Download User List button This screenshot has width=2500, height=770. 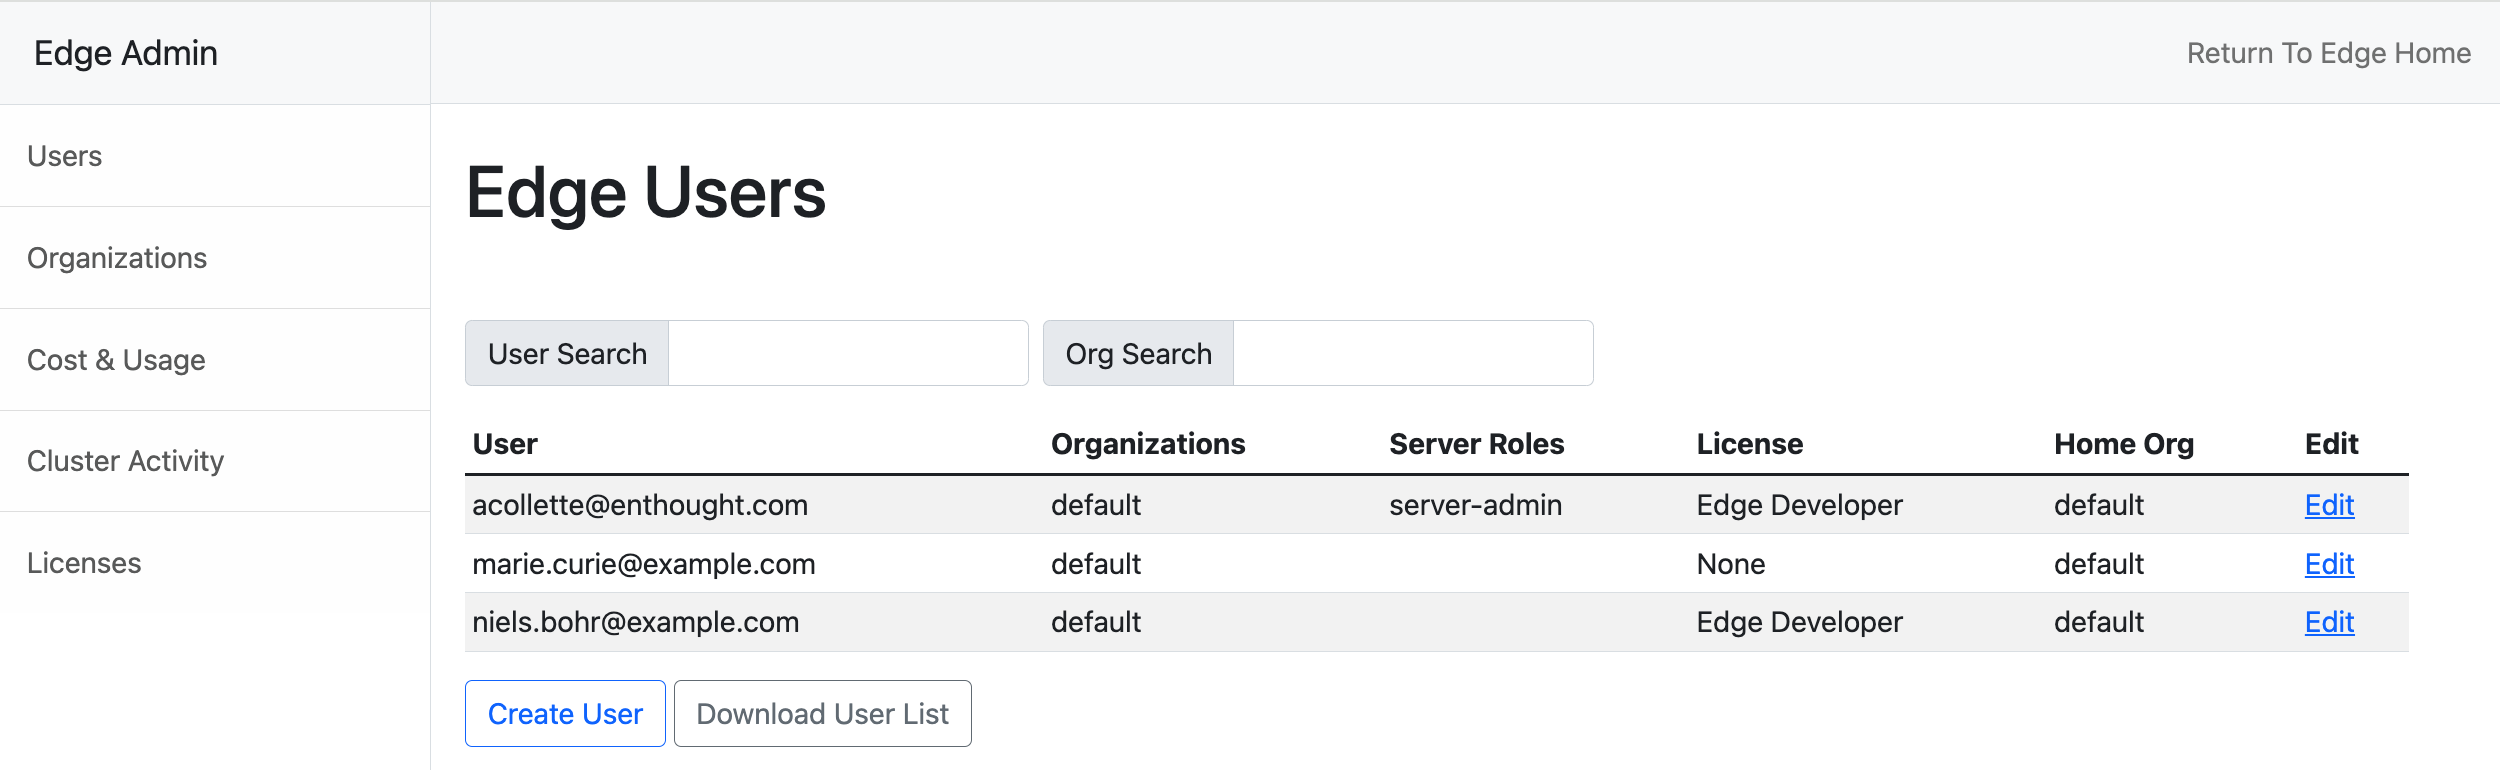pos(823,713)
